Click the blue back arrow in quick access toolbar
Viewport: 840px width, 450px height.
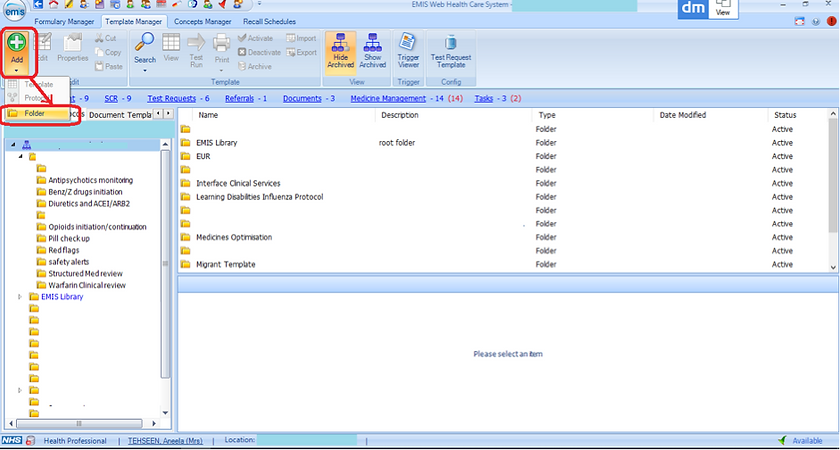tap(39, 4)
